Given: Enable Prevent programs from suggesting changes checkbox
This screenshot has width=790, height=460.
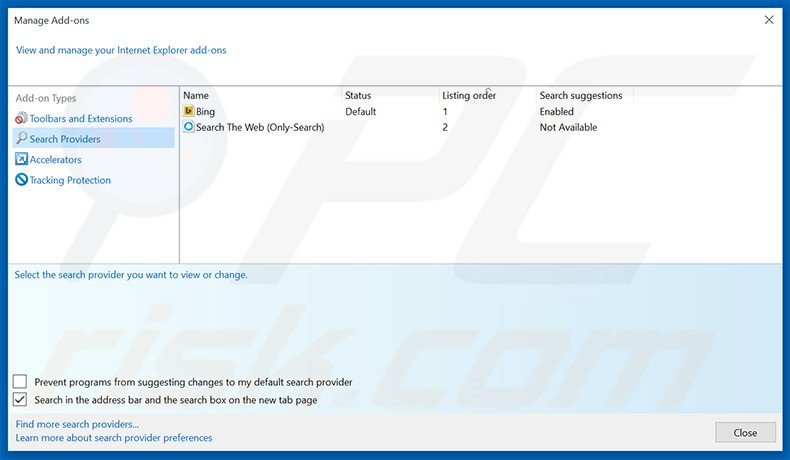Looking at the screenshot, I should tap(20, 381).
